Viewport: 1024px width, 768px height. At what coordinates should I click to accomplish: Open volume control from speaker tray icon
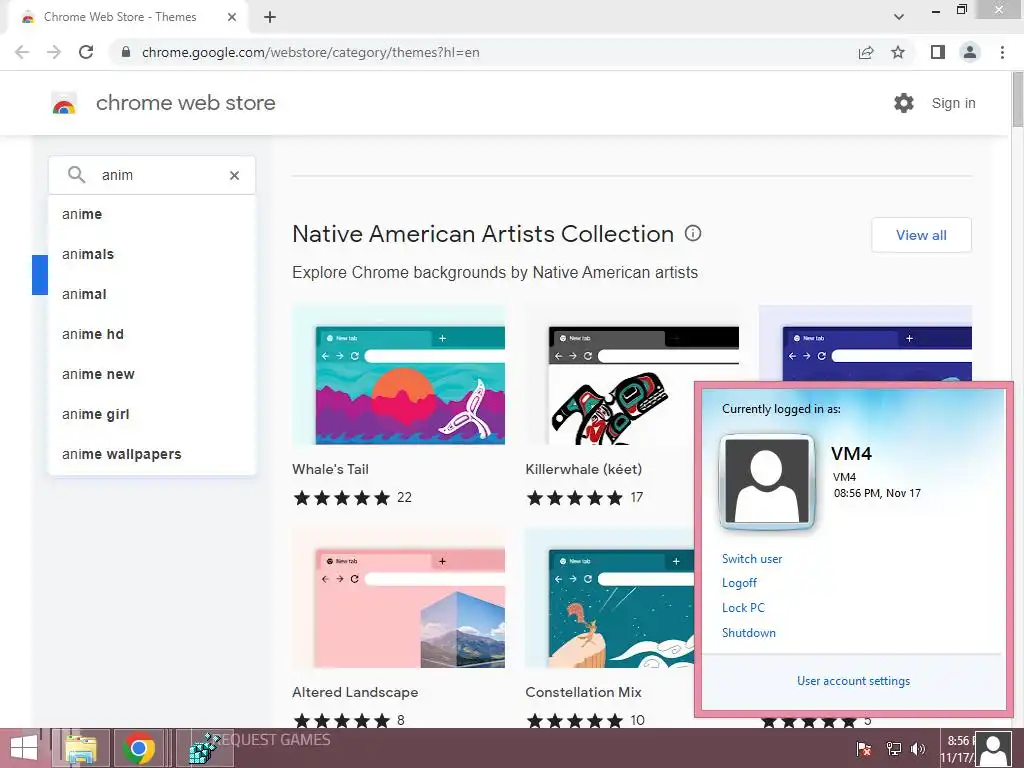tap(918, 749)
